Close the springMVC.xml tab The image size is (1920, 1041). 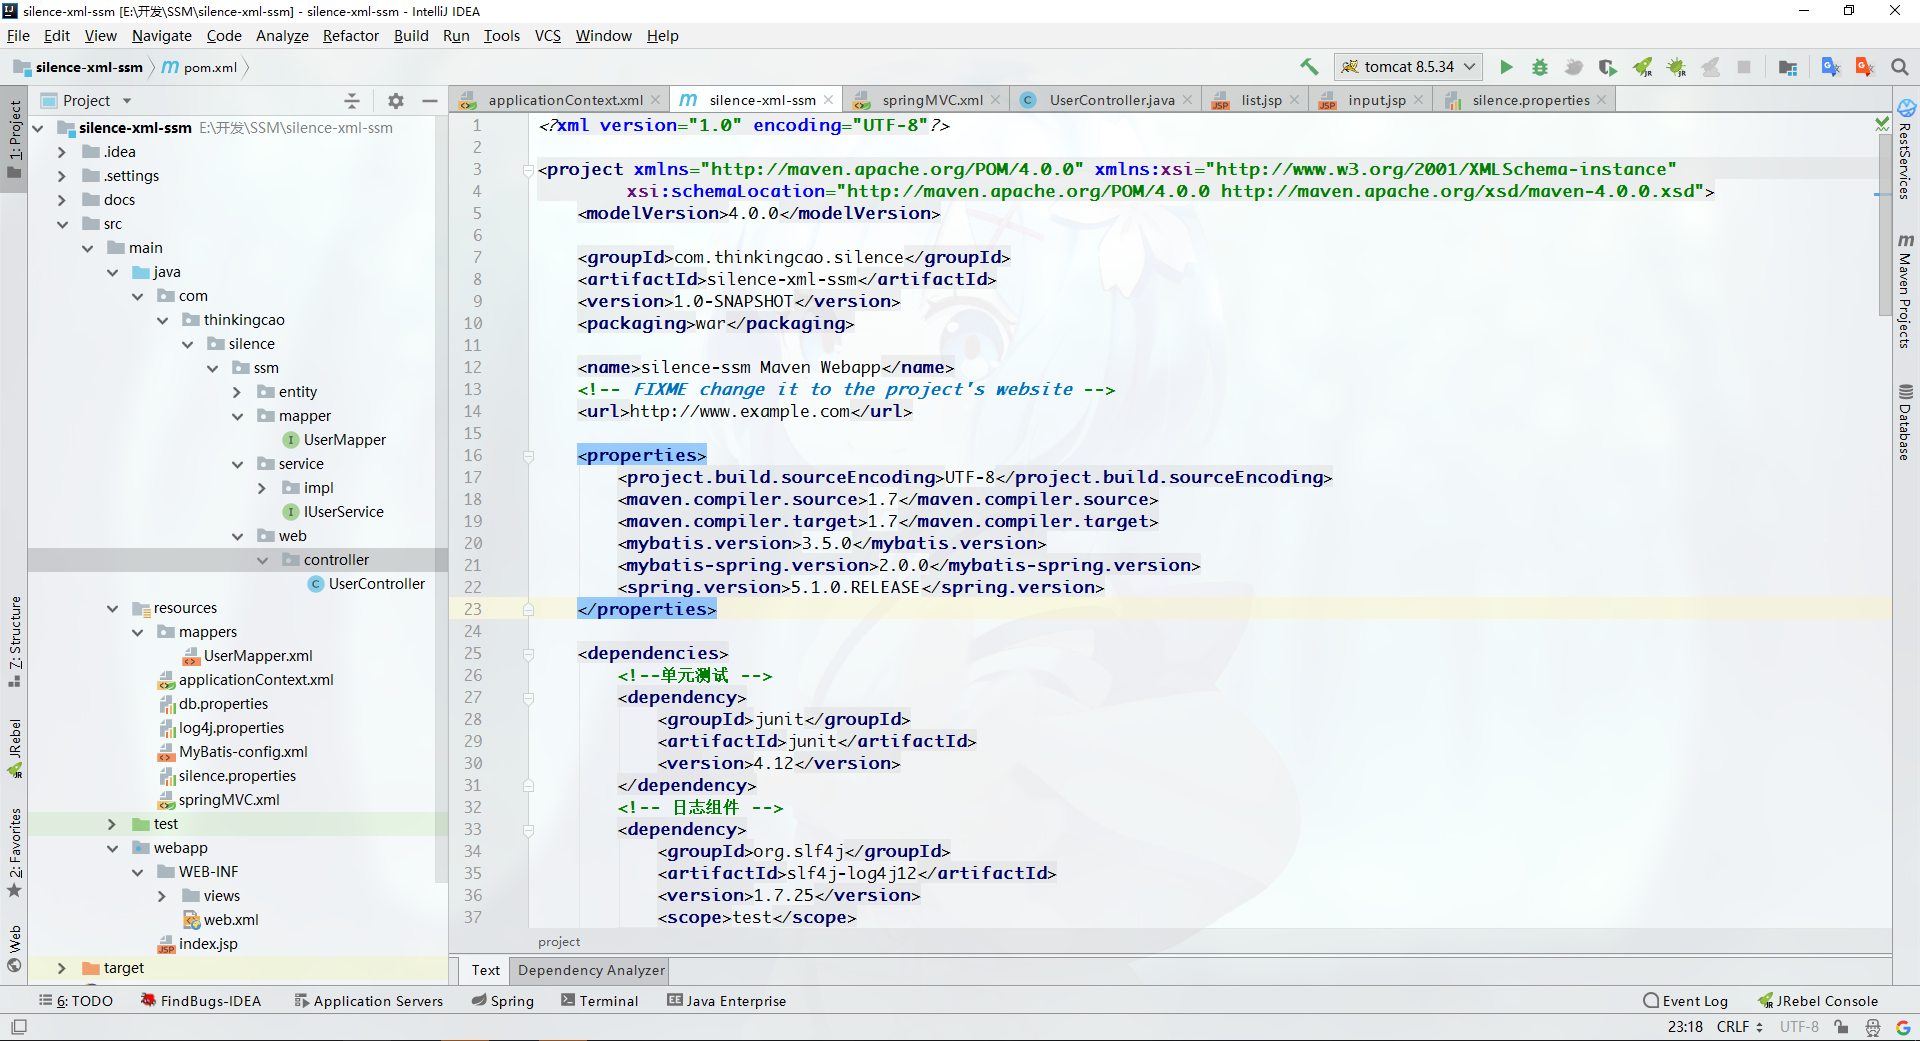click(x=996, y=100)
